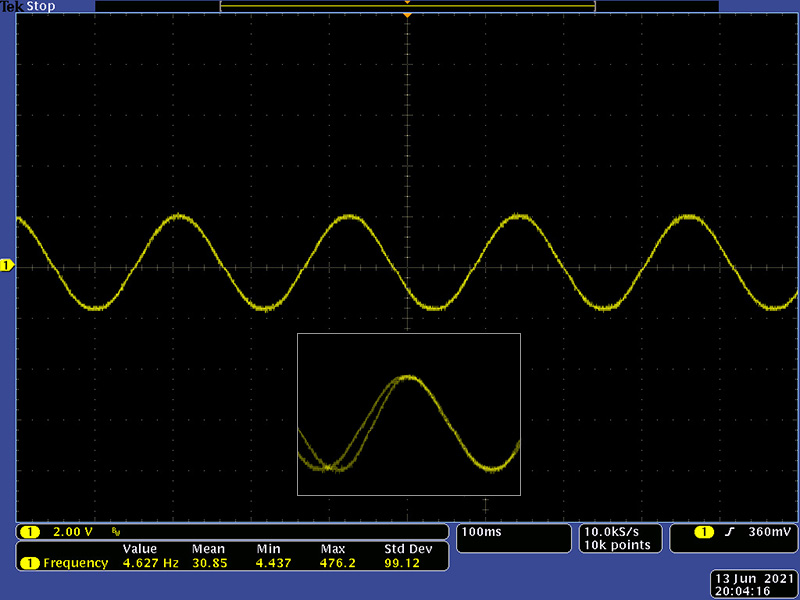
Task: Click the trigger source channel 1 badge
Action: pos(705,531)
